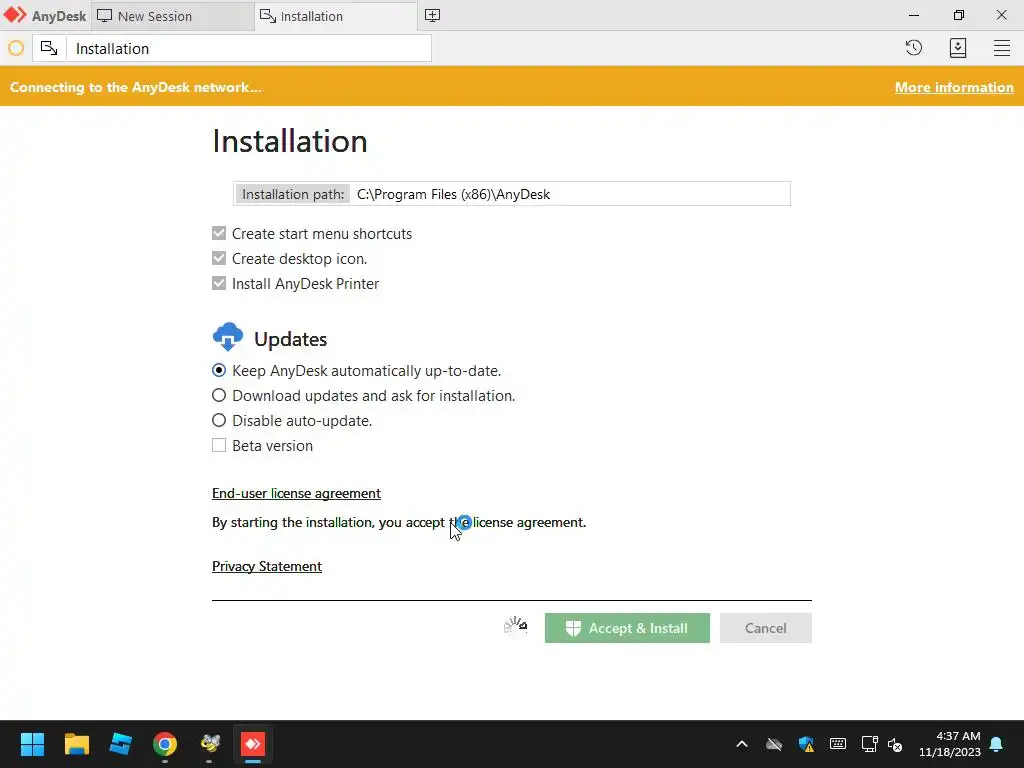Open the End-user license agreement link
1024x768 pixels.
(x=296, y=493)
